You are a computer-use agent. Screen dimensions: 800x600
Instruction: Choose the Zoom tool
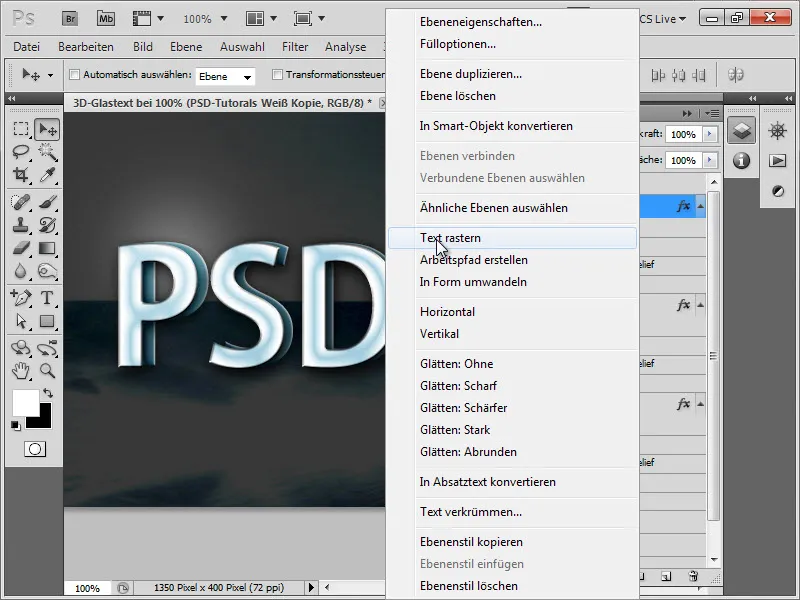(47, 371)
